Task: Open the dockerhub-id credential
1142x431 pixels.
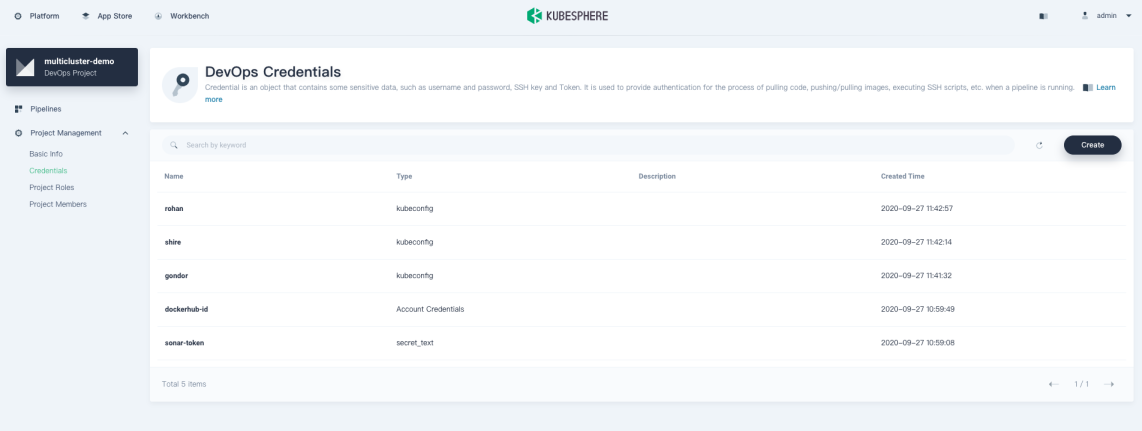Action: (186, 309)
